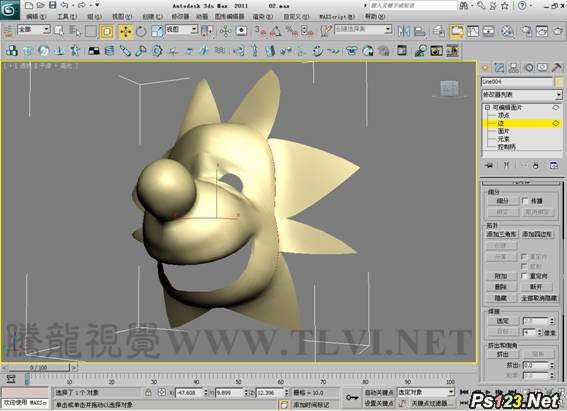Image resolution: width=567 pixels, height=411 pixels.
Task: Select the 面片 sub-object level
Action: (503, 131)
